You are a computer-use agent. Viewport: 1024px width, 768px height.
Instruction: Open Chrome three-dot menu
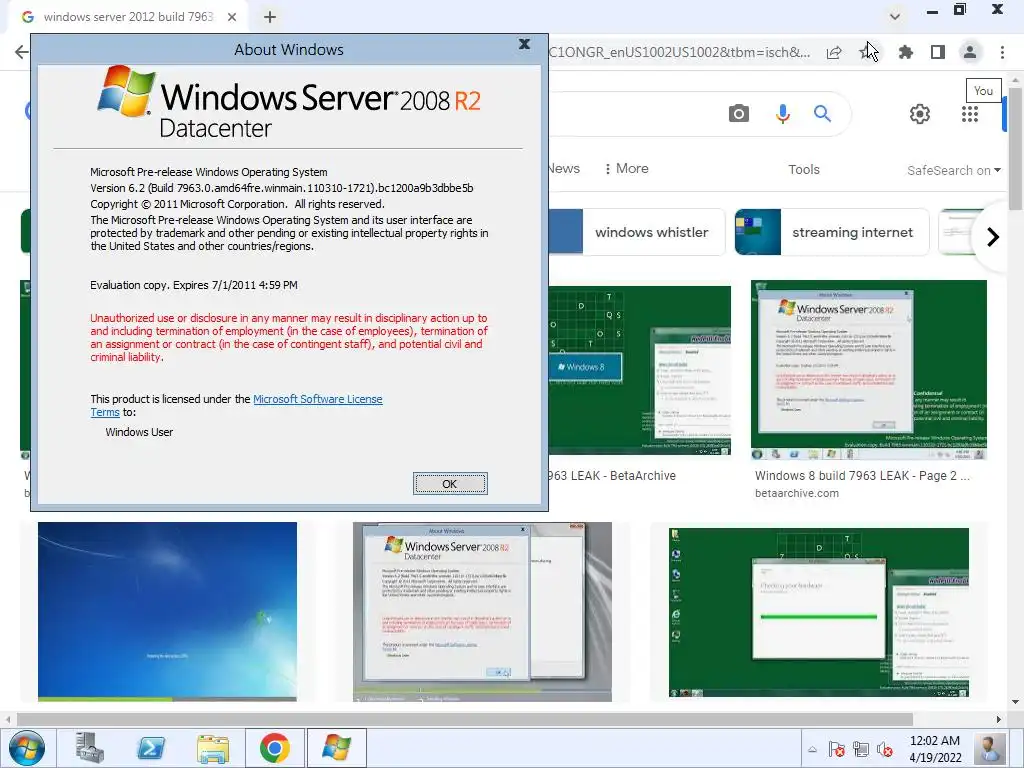tap(1002, 52)
